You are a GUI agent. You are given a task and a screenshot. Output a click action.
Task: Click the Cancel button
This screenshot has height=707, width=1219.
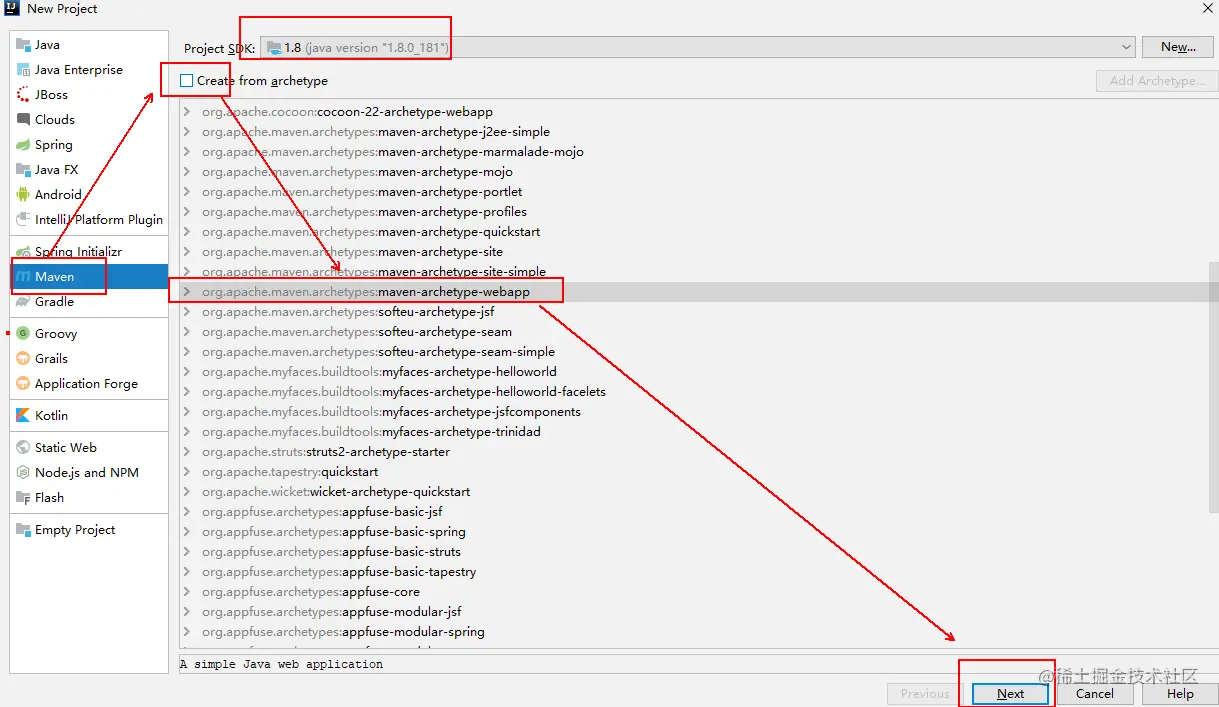[1094, 694]
